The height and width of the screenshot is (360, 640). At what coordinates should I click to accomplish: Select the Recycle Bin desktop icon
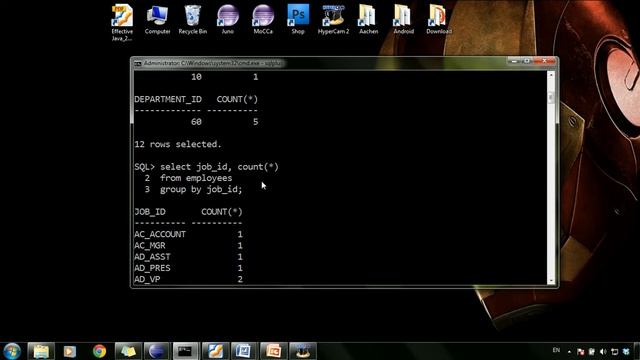[192, 20]
